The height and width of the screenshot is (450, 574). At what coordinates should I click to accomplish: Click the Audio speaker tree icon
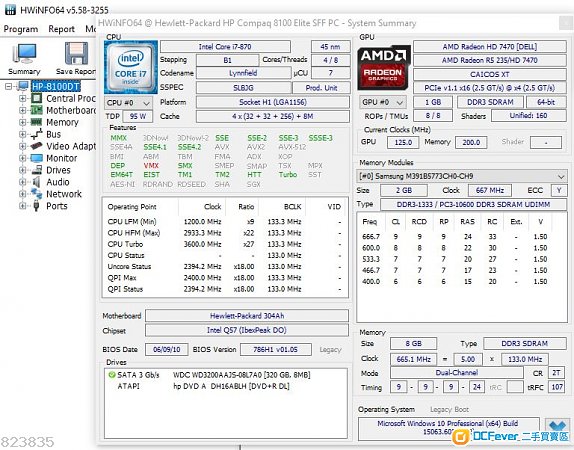point(36,182)
